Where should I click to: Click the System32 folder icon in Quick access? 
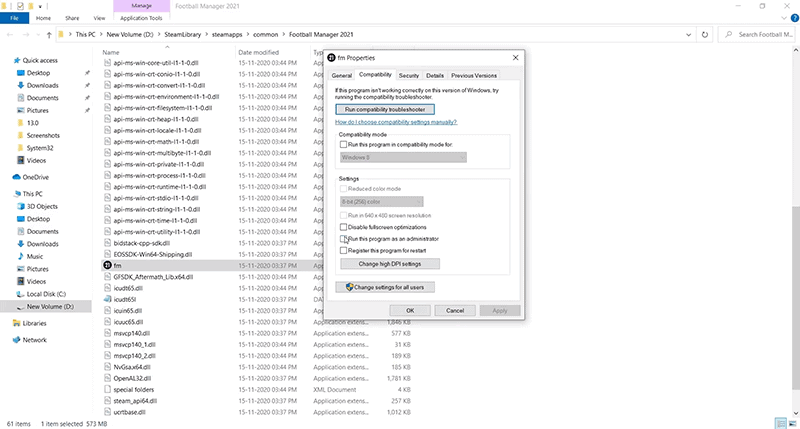20,148
